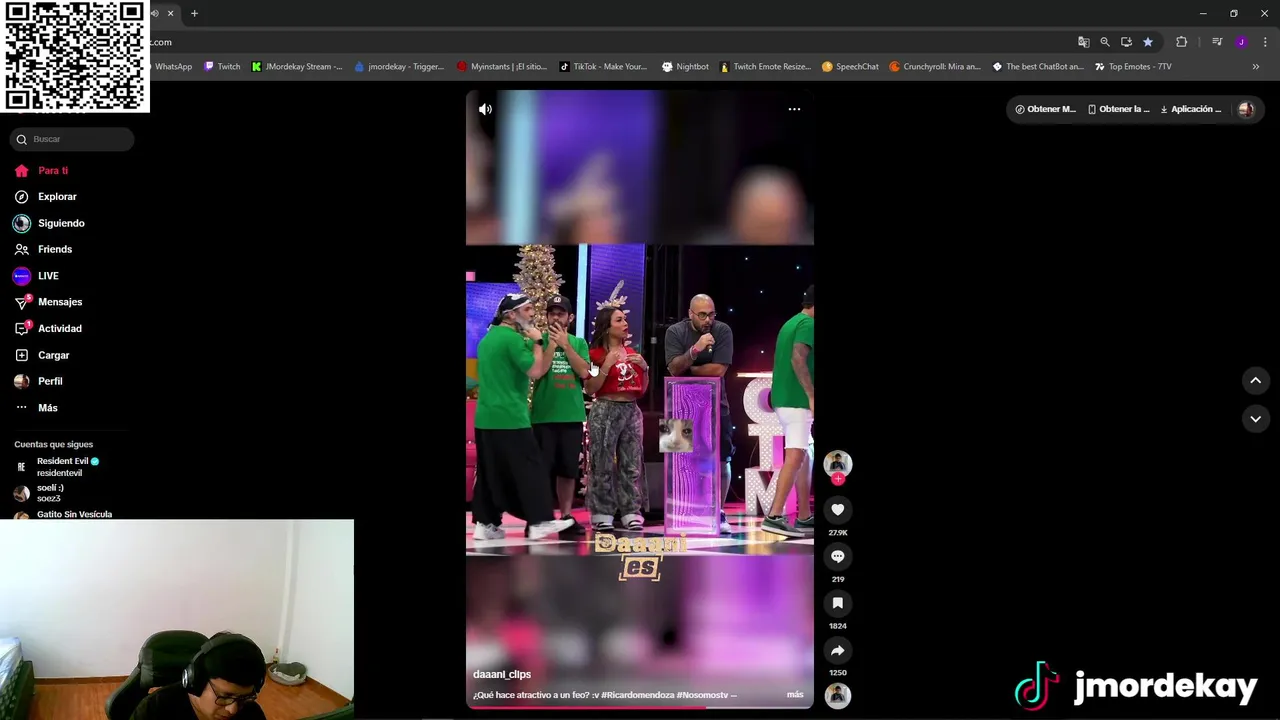Screen dimensions: 1280x720
Task: Click the video to pause playback
Action: click(640, 400)
